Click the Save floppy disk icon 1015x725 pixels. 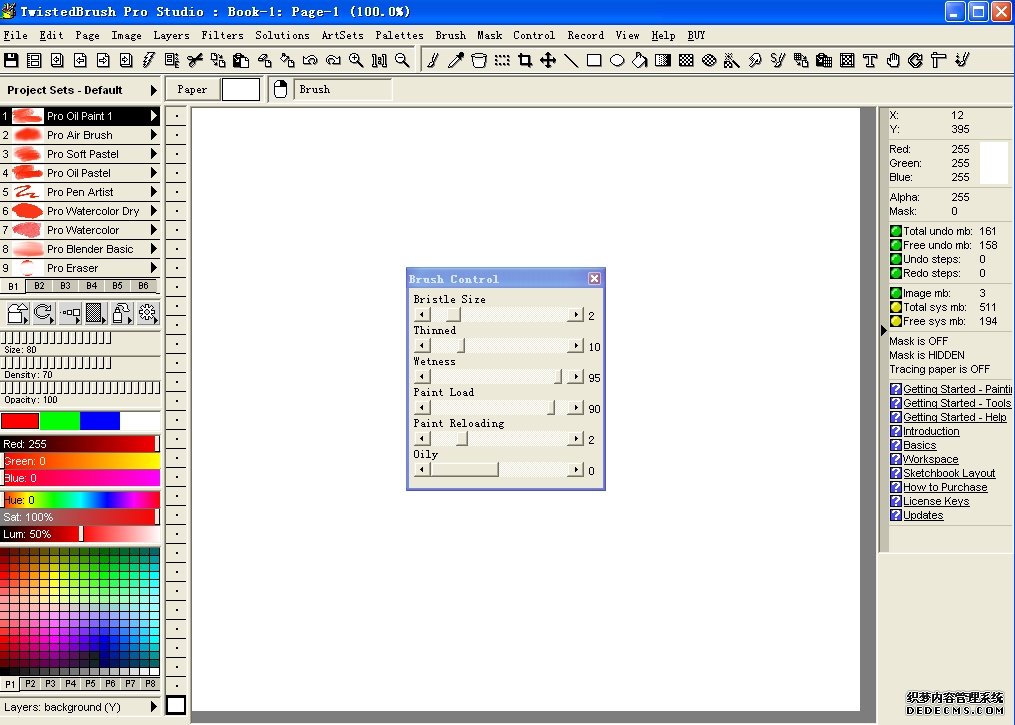point(12,60)
